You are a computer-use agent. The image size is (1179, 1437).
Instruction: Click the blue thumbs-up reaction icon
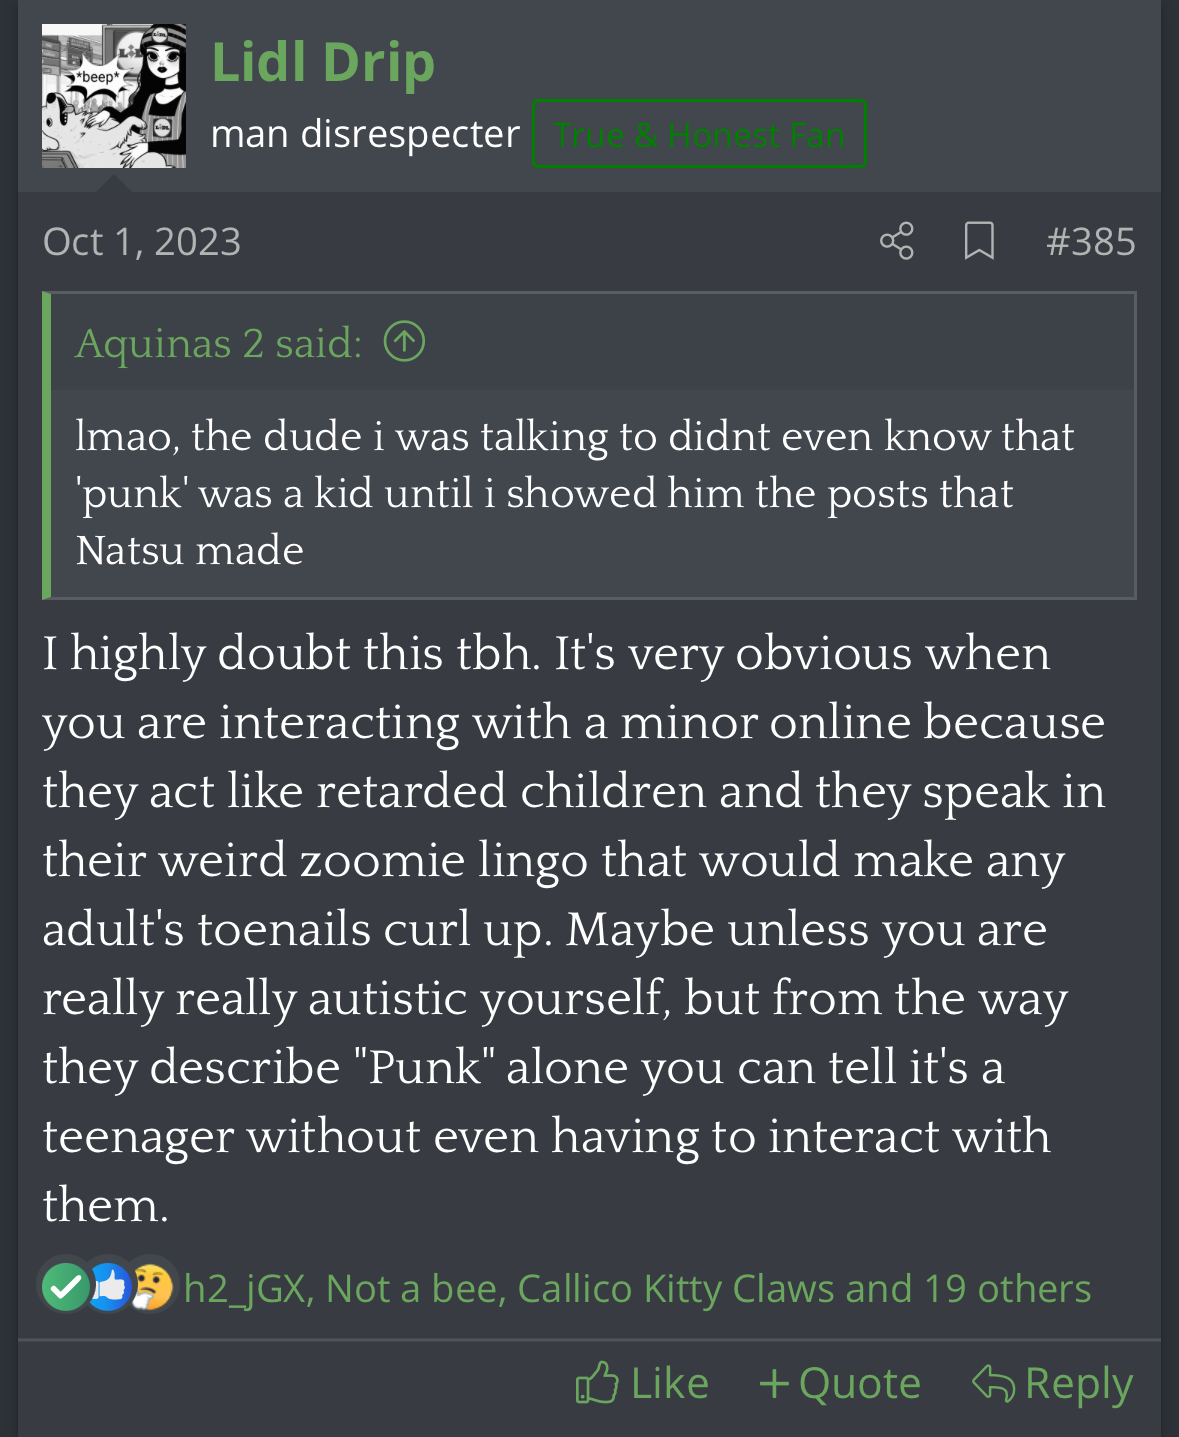(109, 1287)
